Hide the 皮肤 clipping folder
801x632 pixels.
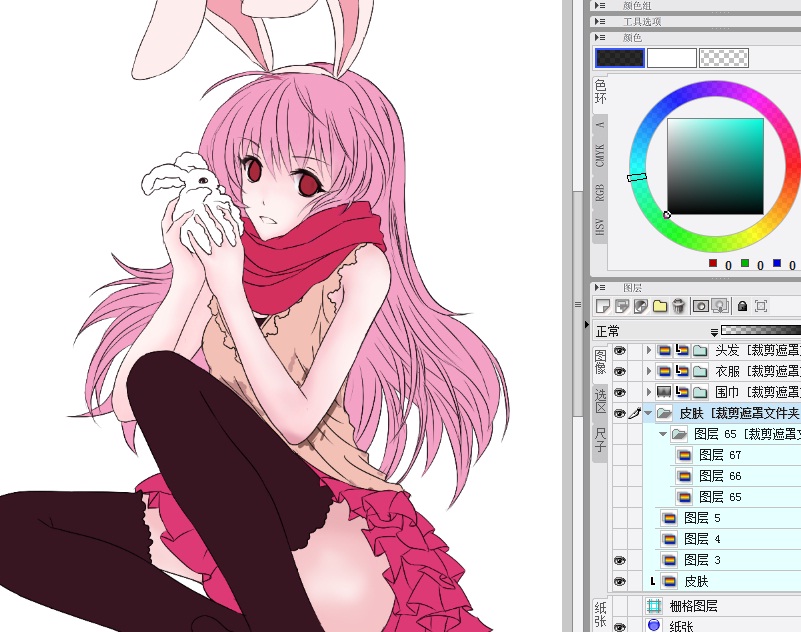point(620,413)
